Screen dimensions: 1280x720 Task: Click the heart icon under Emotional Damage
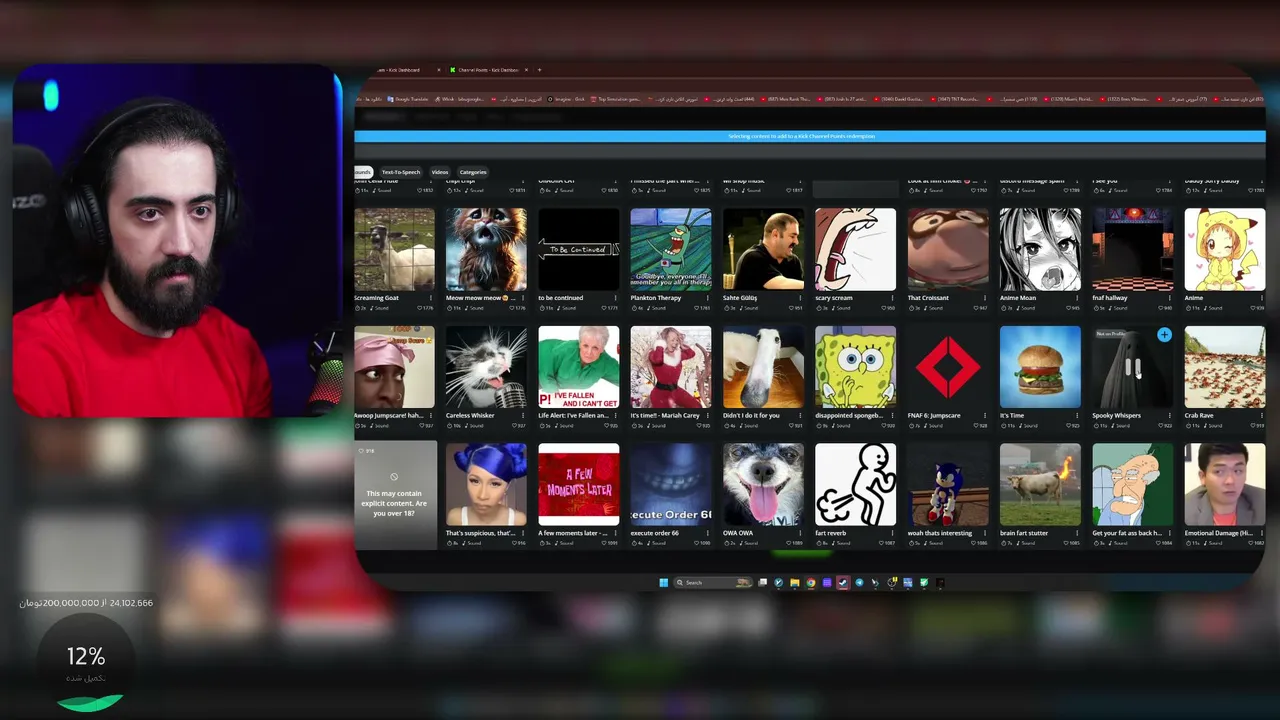[x=1249, y=543]
